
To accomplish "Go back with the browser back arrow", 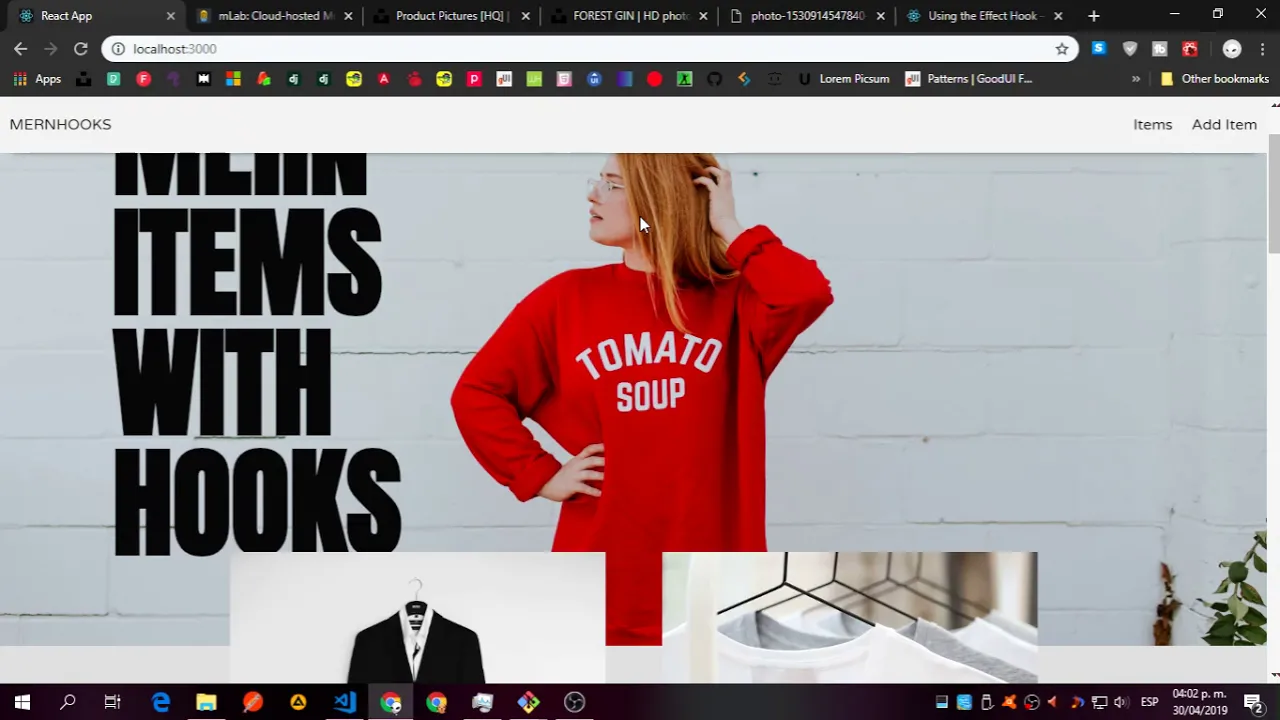I will coord(20,48).
